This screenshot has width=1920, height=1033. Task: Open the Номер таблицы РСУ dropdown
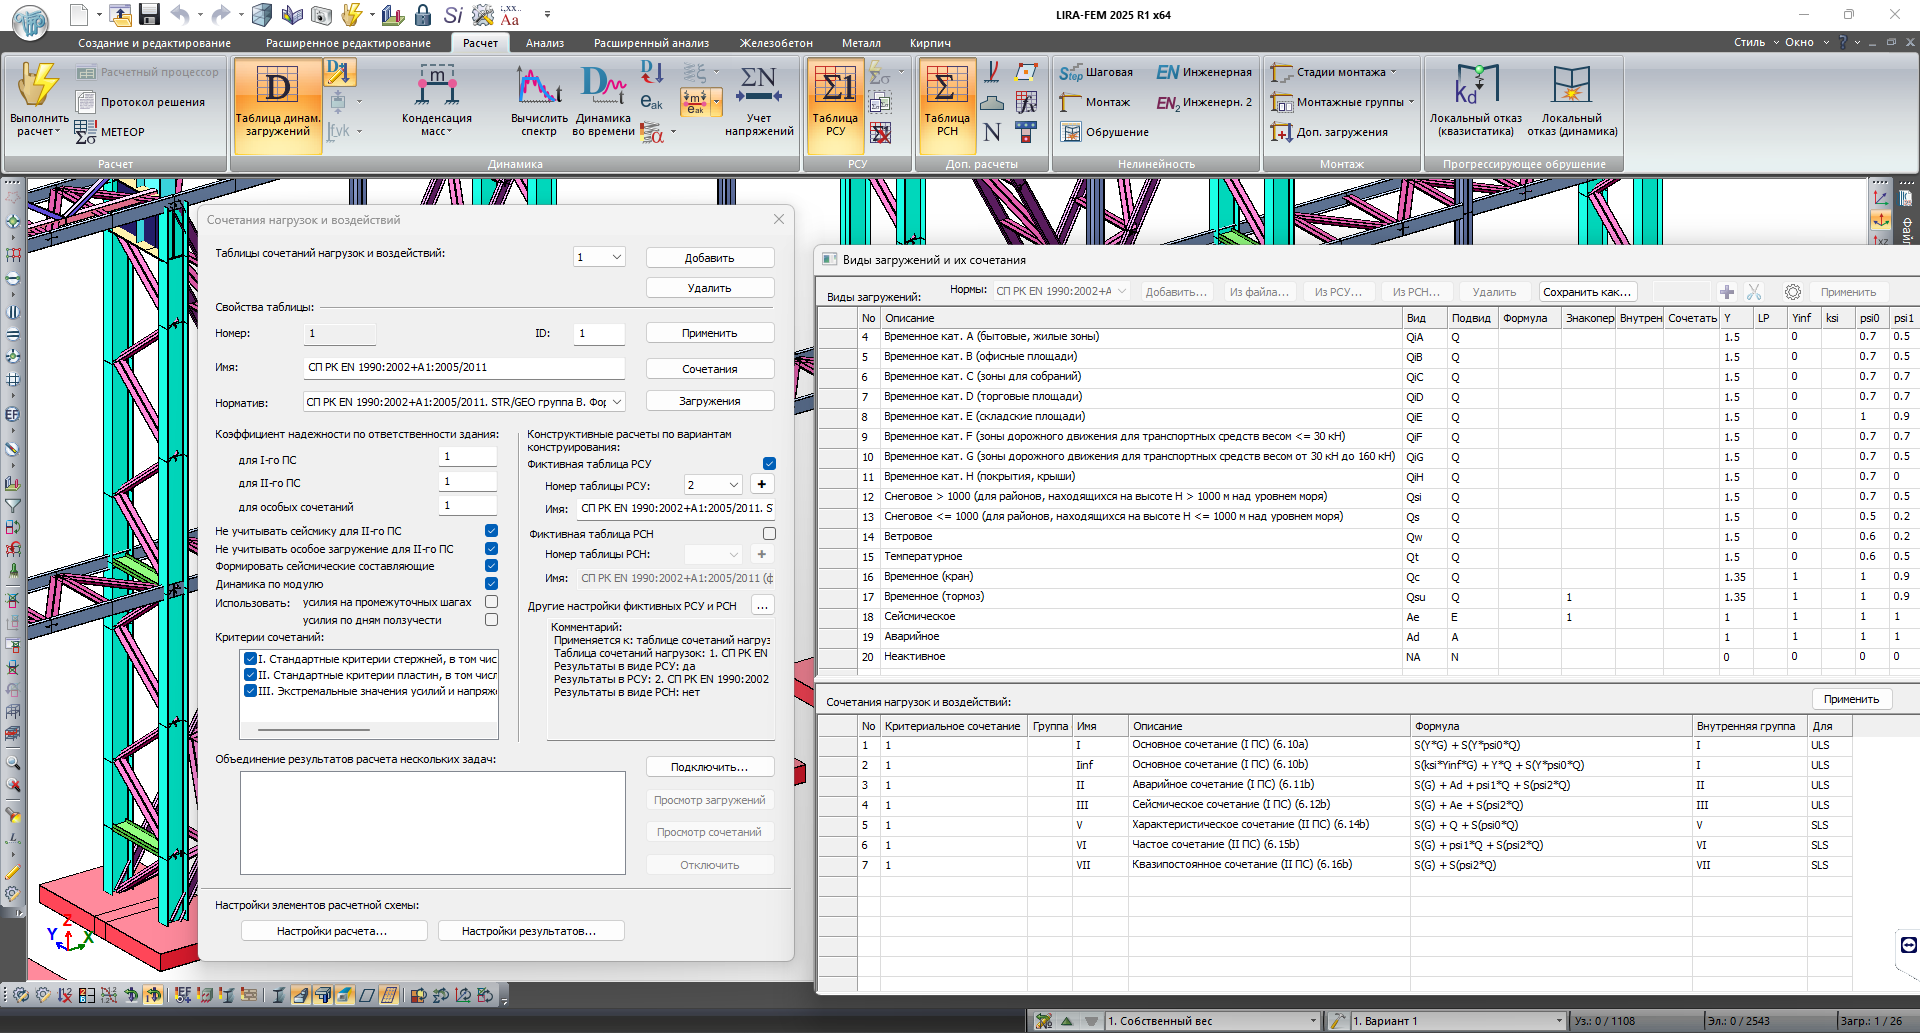point(733,485)
